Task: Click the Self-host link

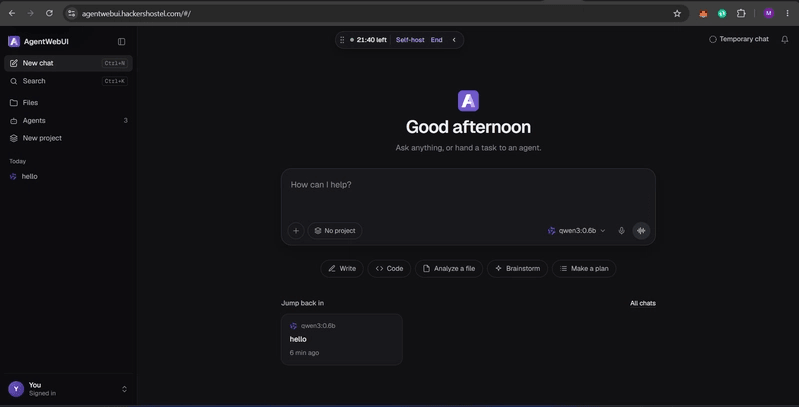Action: pos(410,40)
